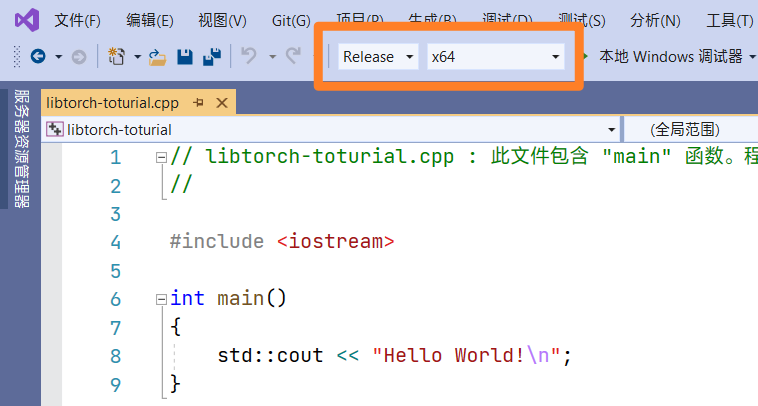Open the 测试(S) menu
Viewport: 758px width, 406px height.
(582, 21)
